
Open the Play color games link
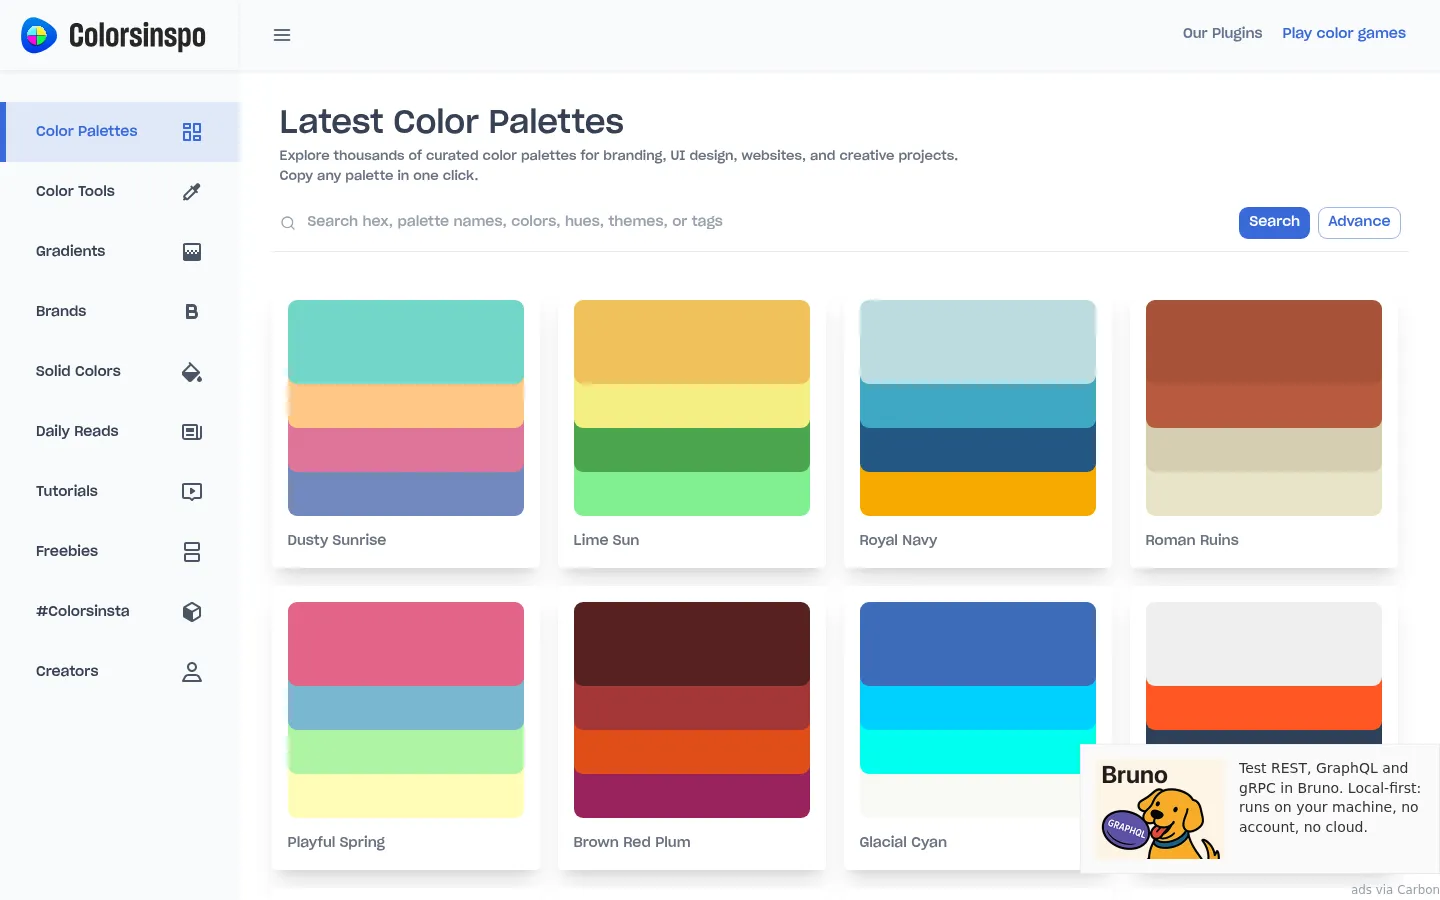point(1344,33)
